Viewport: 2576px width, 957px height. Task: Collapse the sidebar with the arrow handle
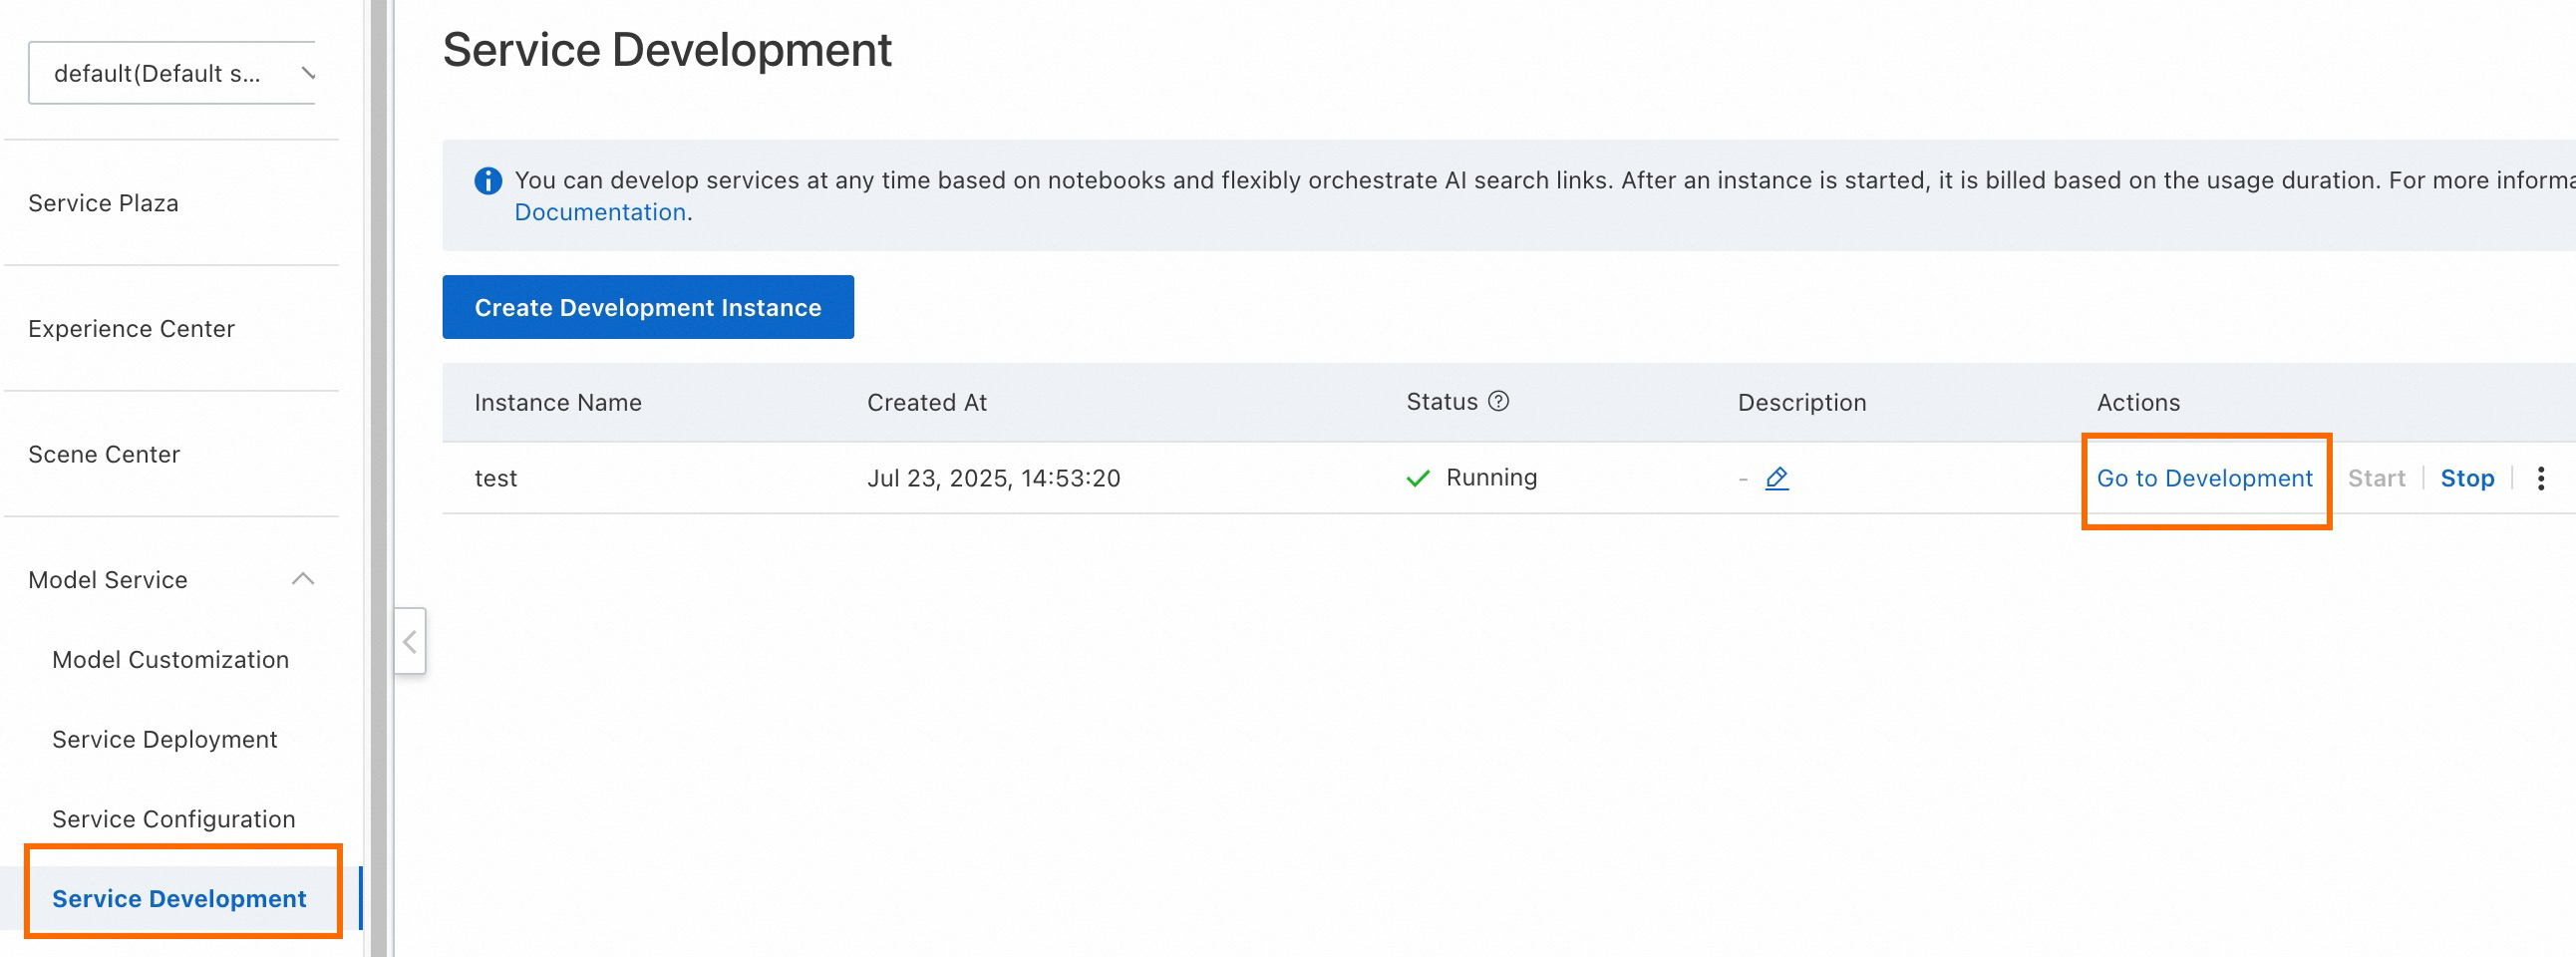tap(410, 641)
